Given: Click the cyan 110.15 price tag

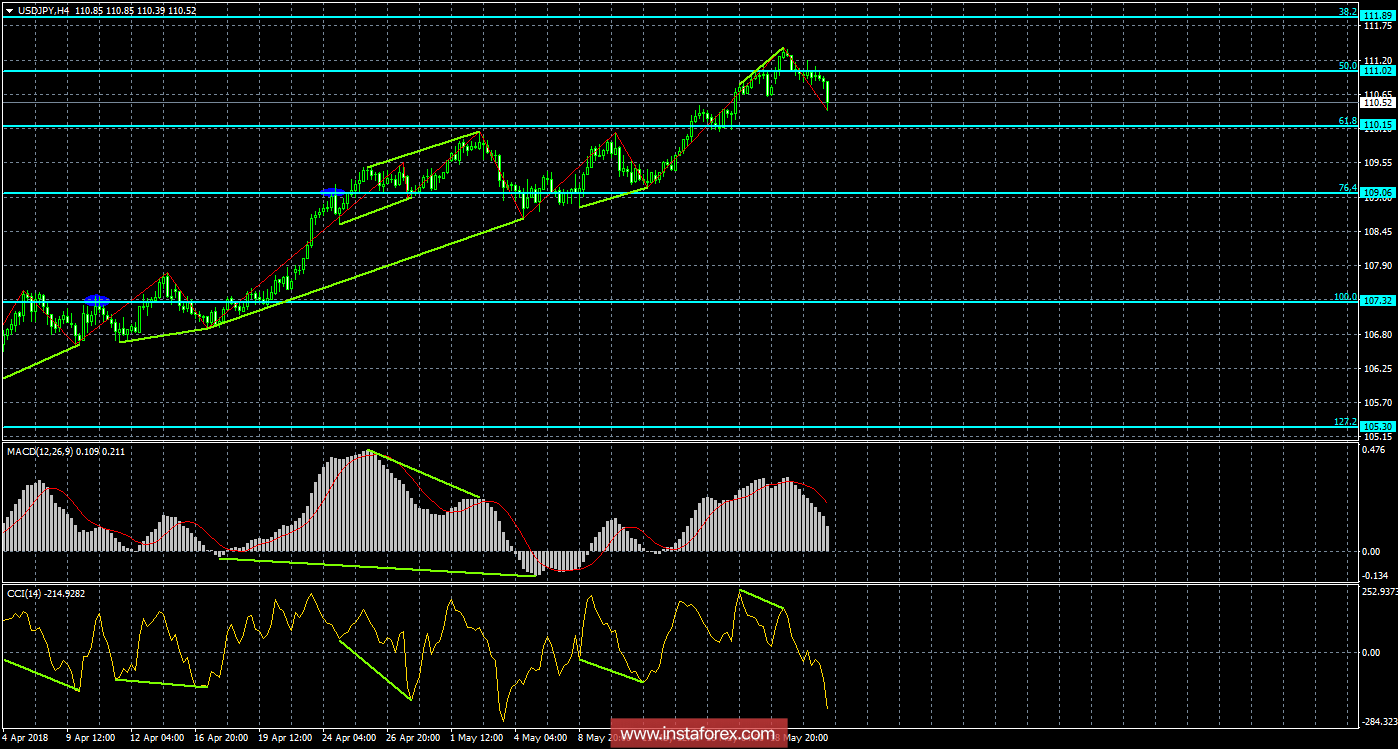Looking at the screenshot, I should click(x=1378, y=126).
